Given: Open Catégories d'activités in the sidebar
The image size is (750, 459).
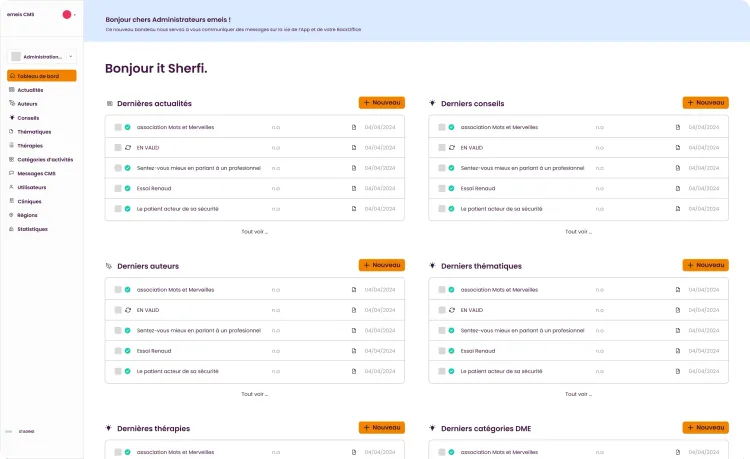Looking at the screenshot, I should [45, 159].
